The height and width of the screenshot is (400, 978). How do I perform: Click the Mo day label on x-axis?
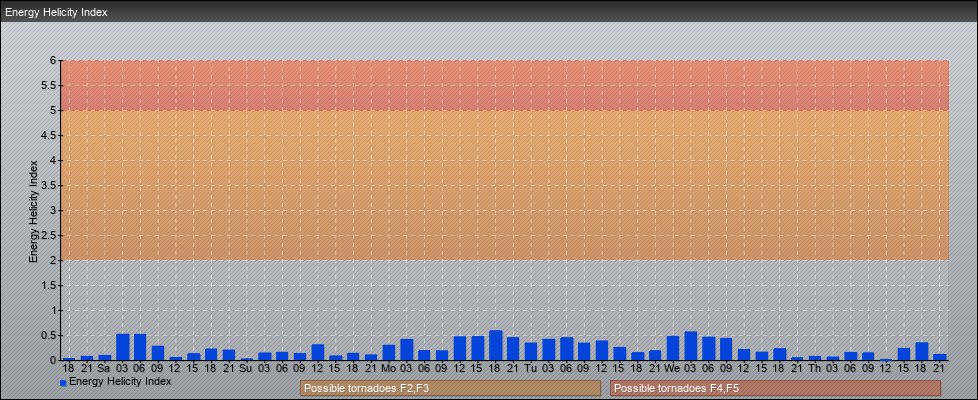[389, 368]
